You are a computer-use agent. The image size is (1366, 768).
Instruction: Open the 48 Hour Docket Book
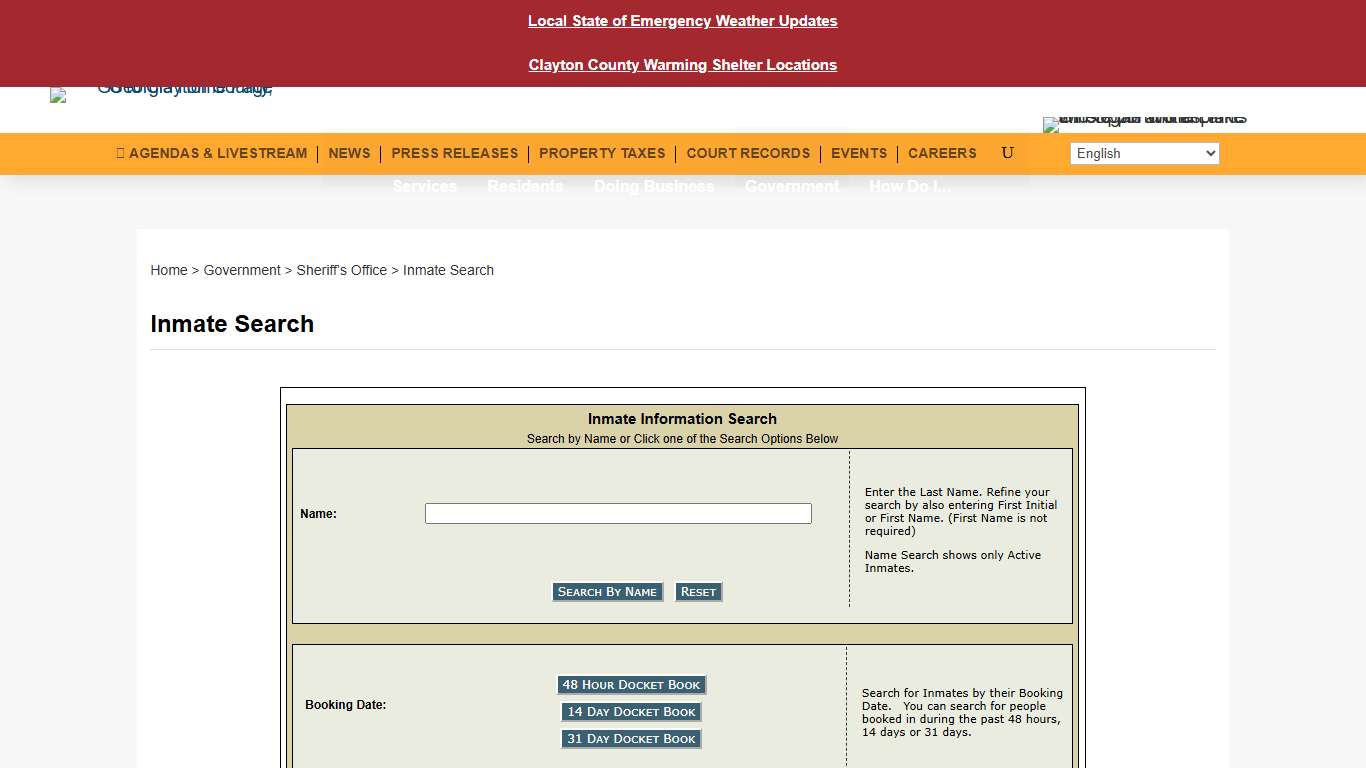point(631,684)
